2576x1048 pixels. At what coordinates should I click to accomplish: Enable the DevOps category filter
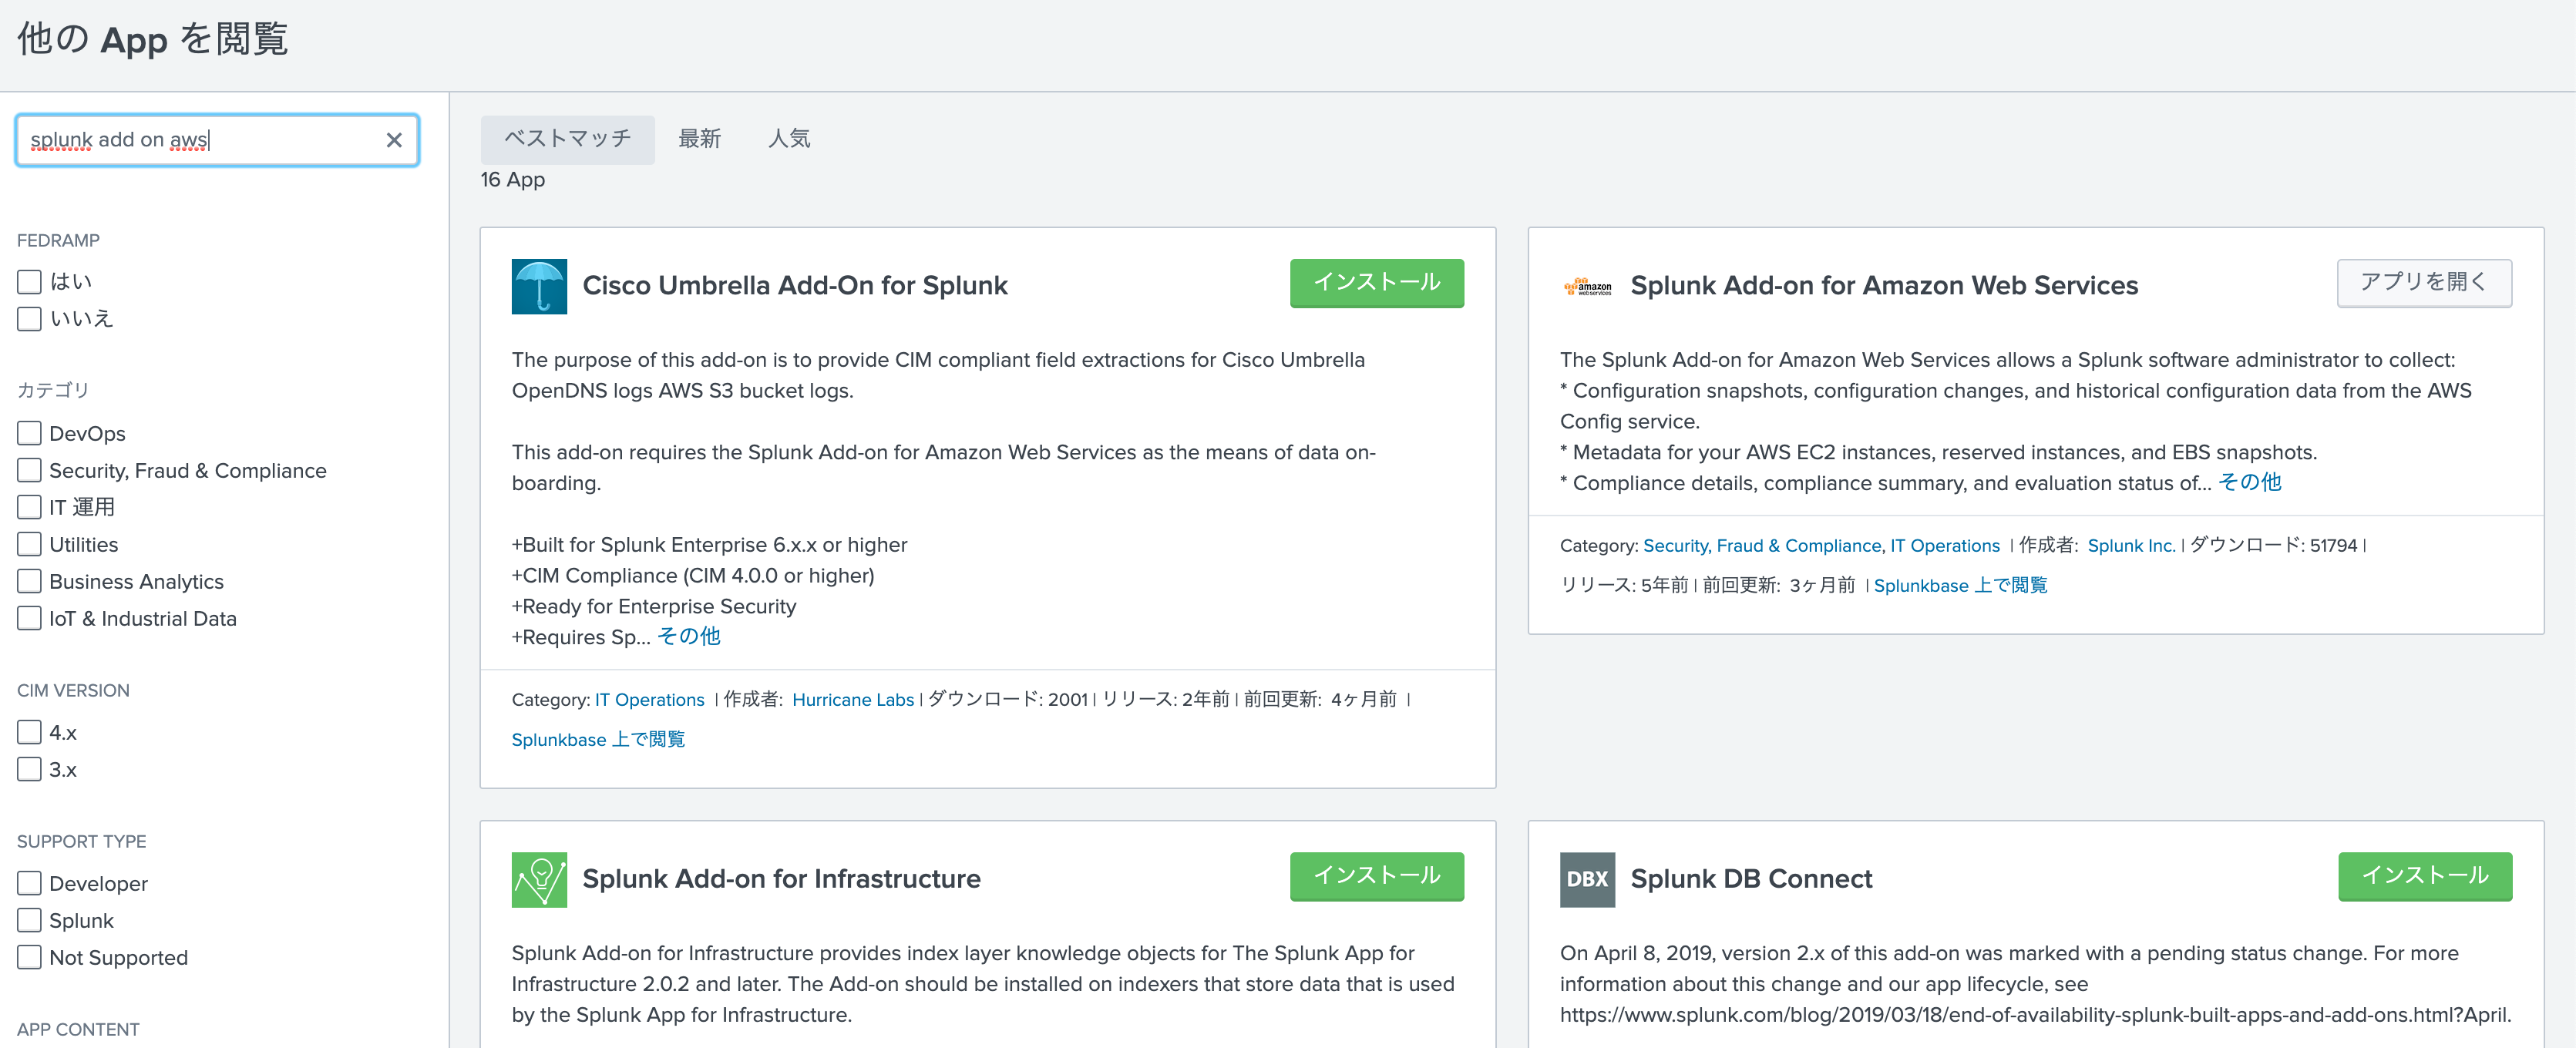point(30,433)
